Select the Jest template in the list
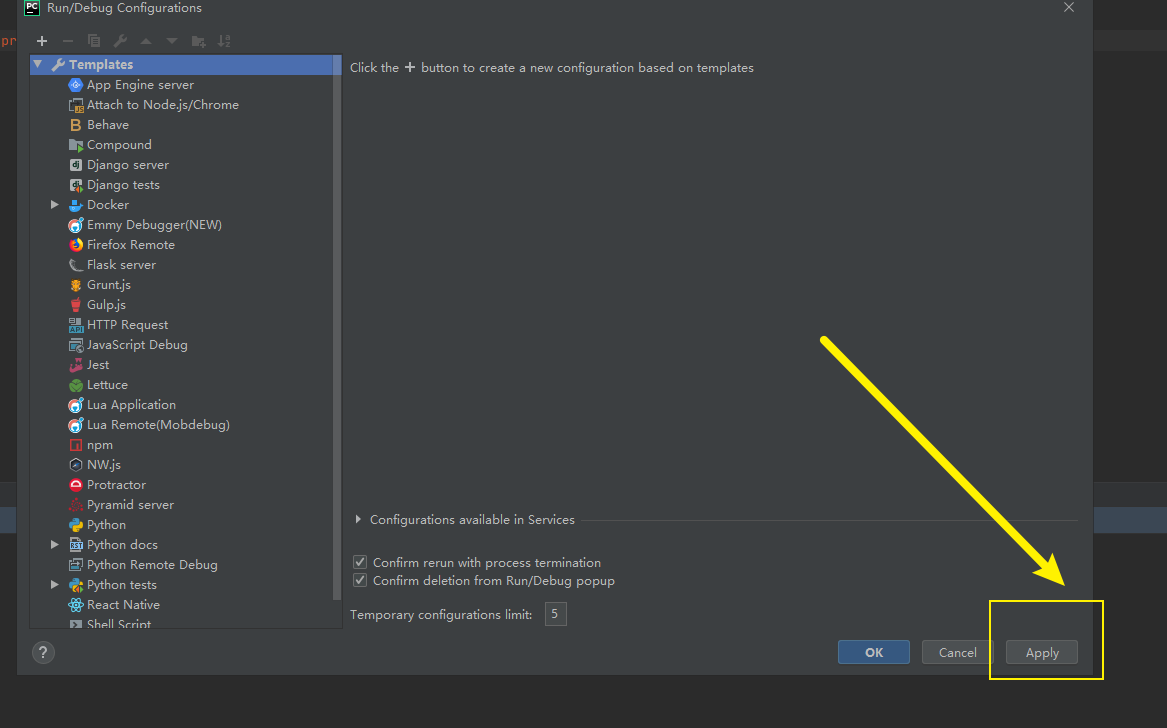Viewport: 1167px width, 728px height. click(97, 364)
